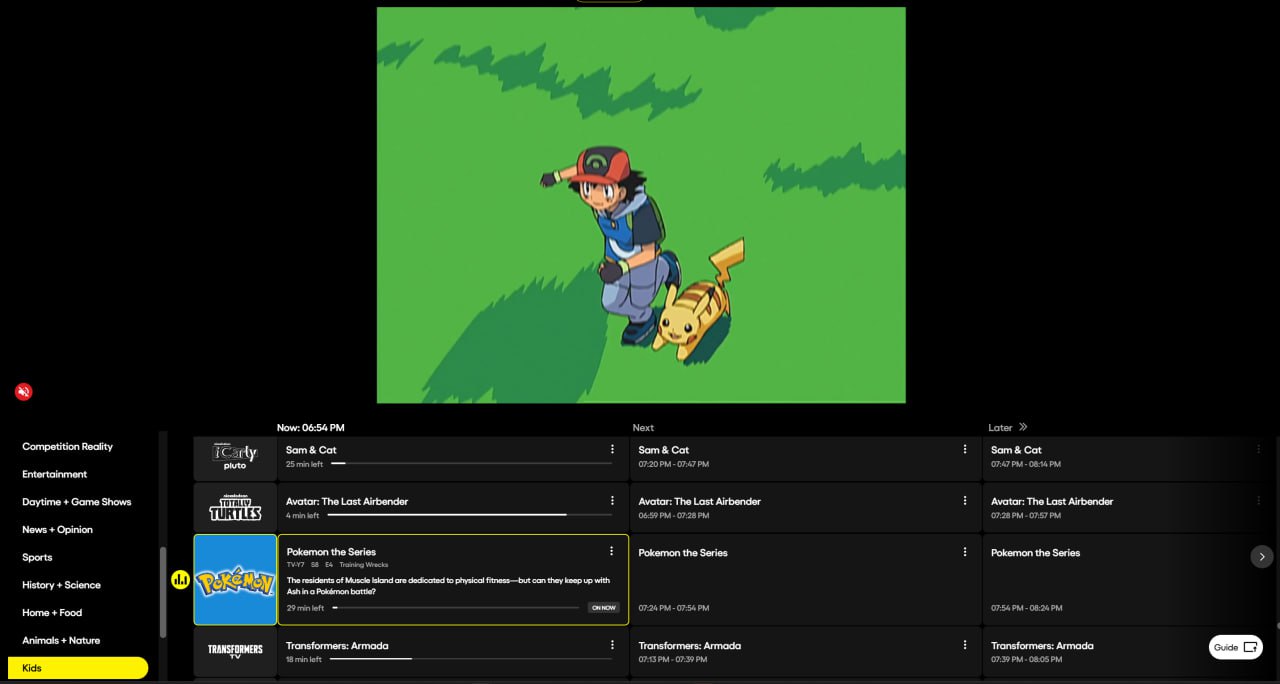Click the iCarly Pluto channel logo

pyautogui.click(x=235, y=457)
